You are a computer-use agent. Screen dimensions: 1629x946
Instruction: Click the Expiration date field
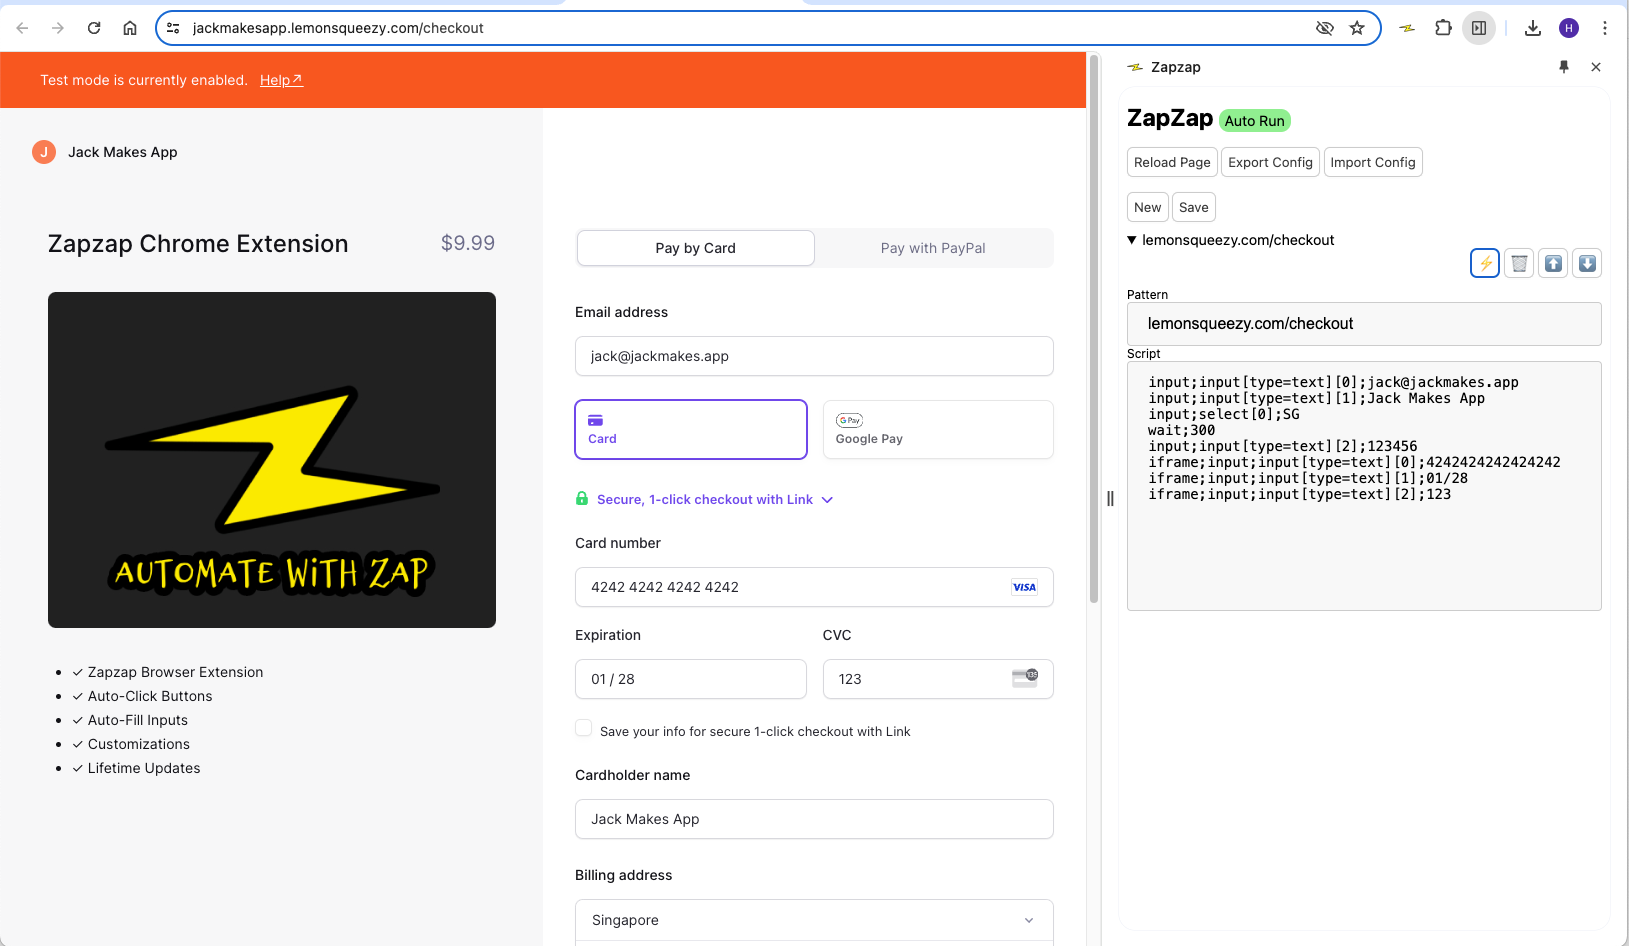[x=691, y=679]
